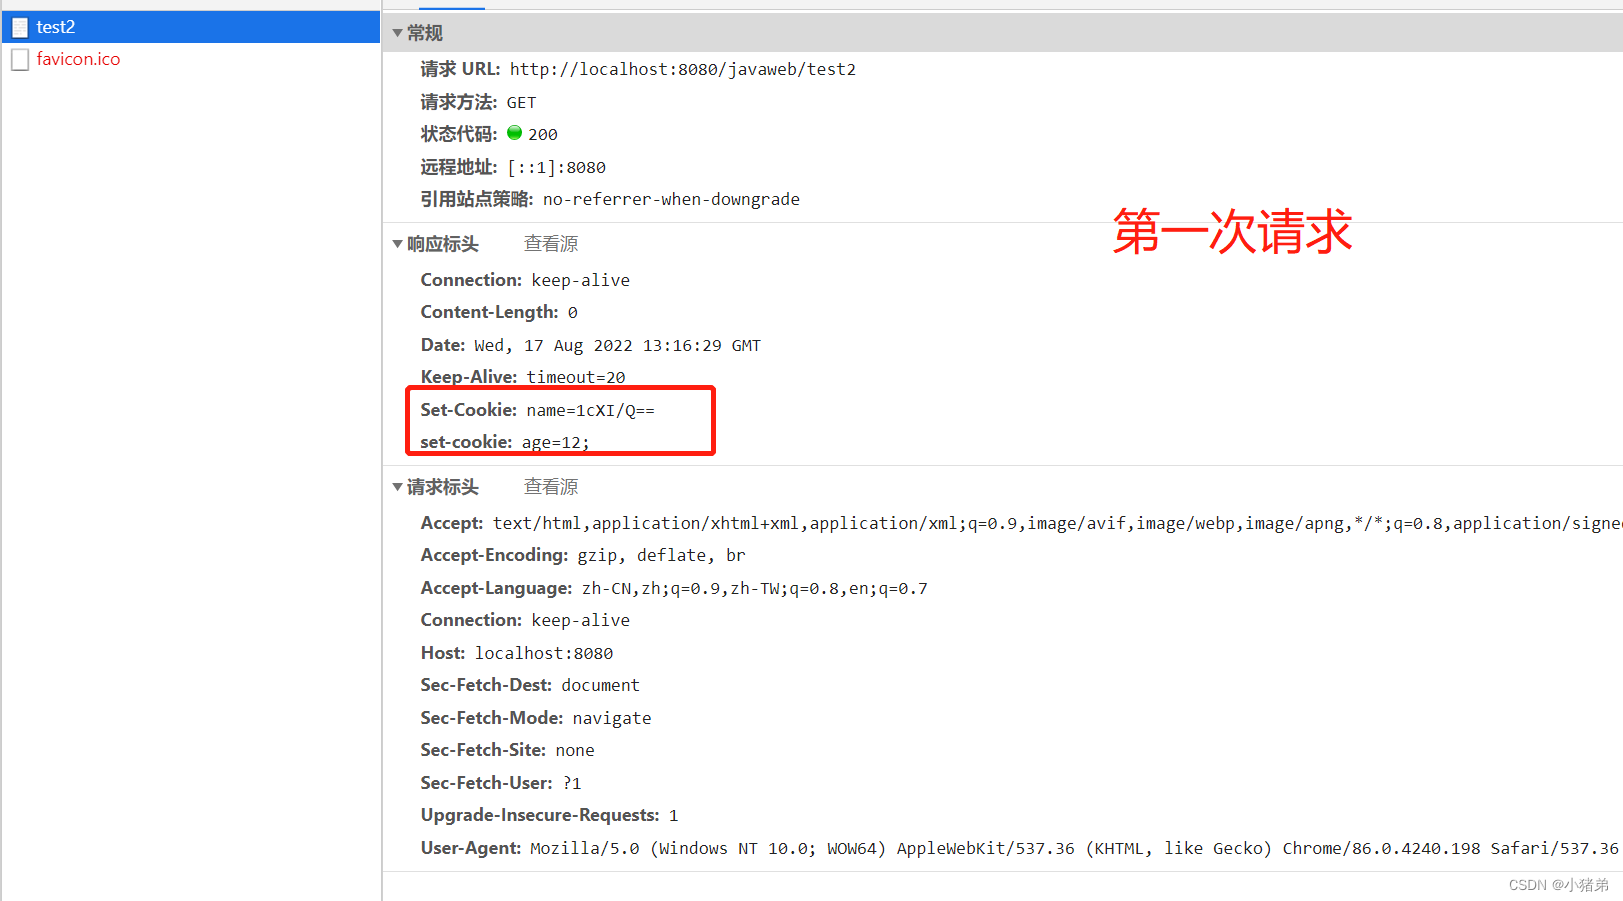Click the response Connection keep-alive value
This screenshot has width=1623, height=901.
[581, 280]
